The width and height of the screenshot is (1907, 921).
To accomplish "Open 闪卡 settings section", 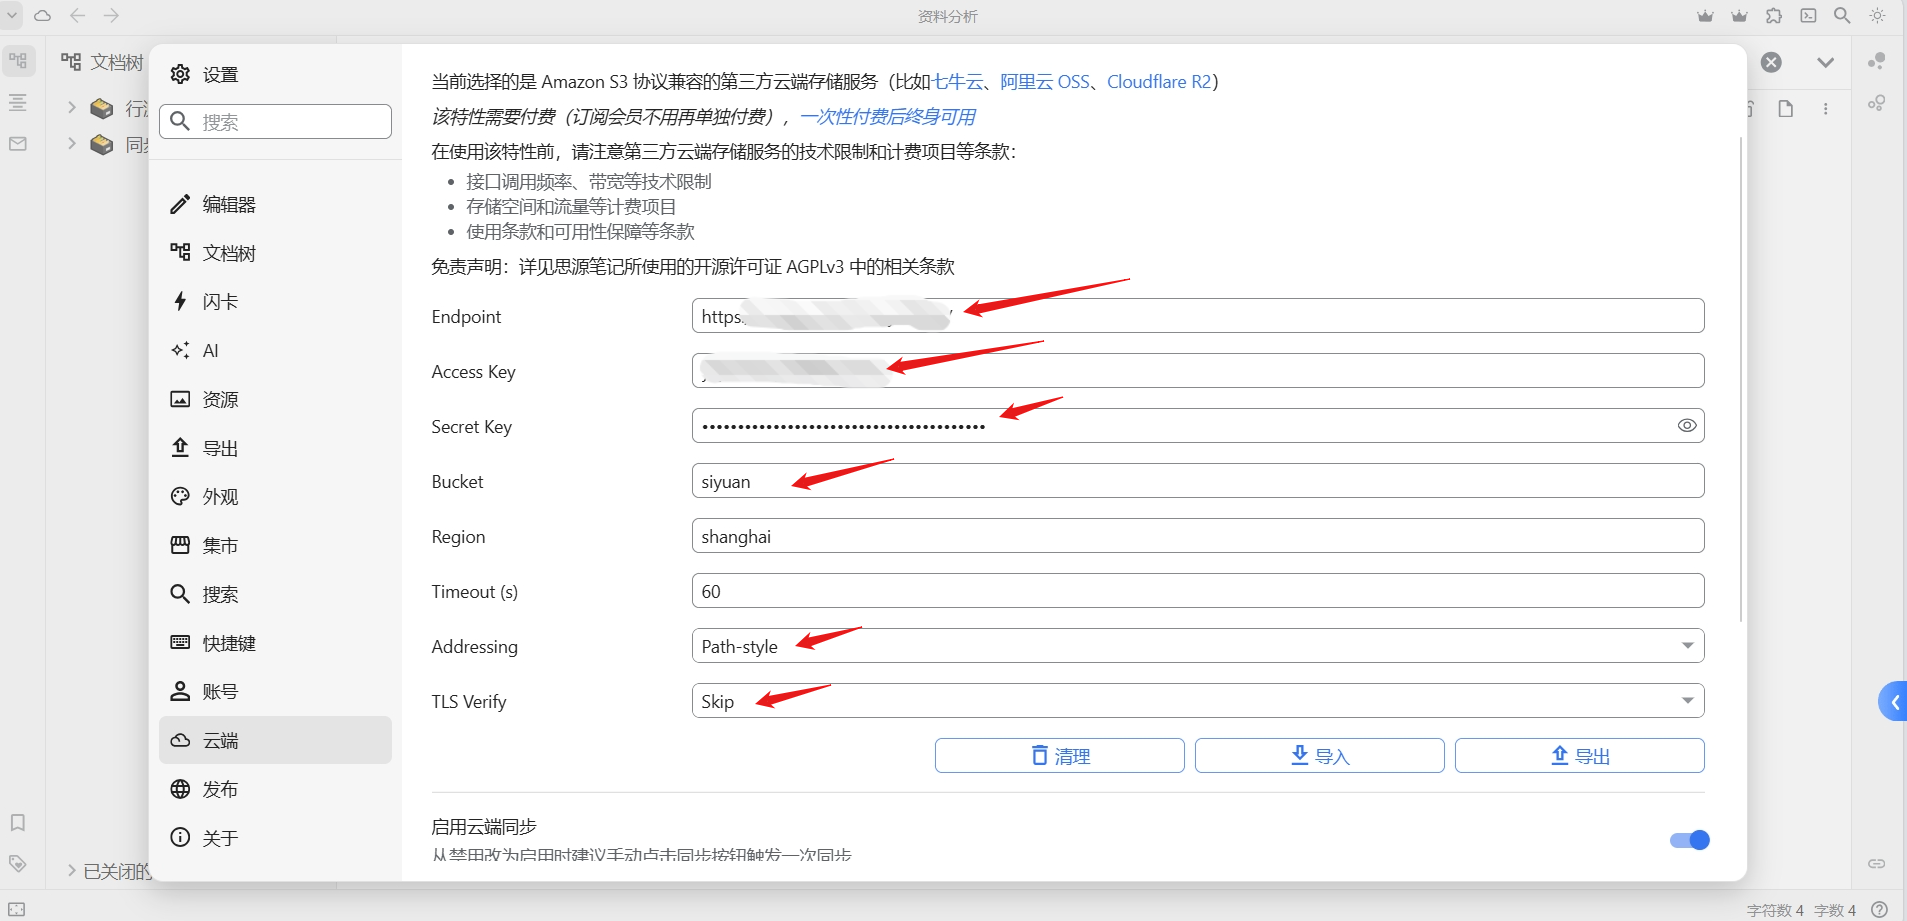I will [275, 302].
